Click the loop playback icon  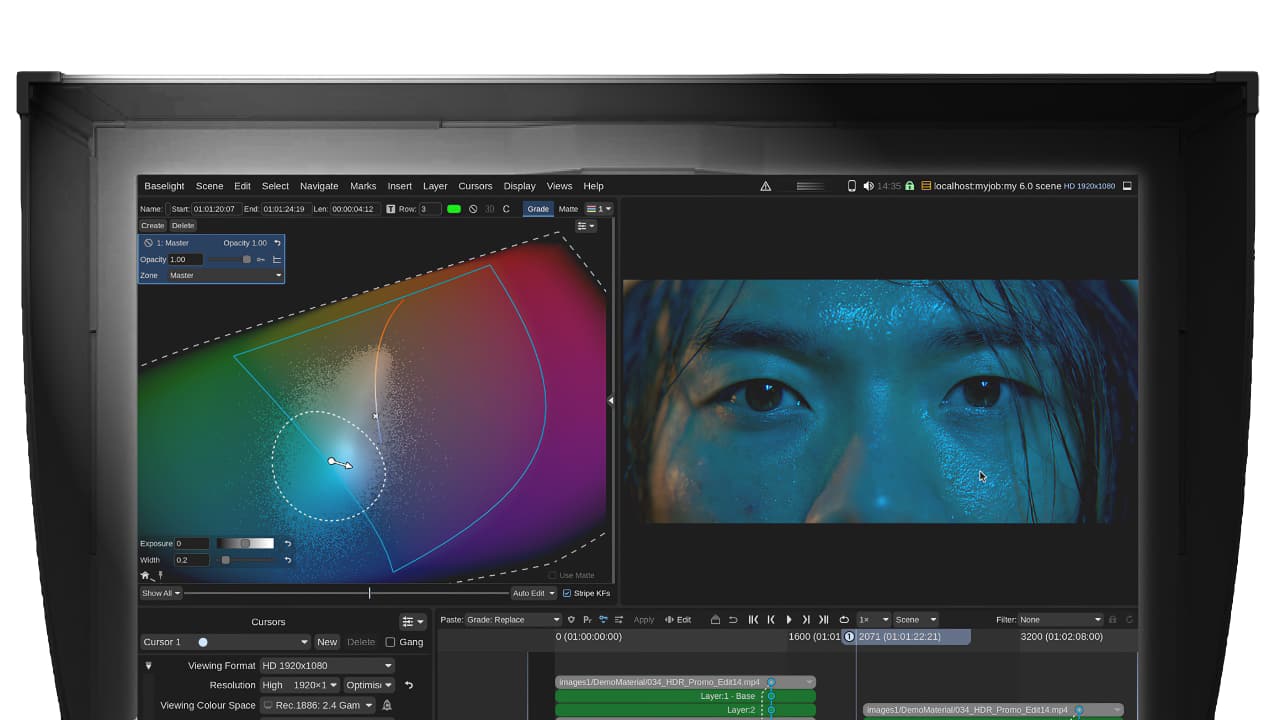click(844, 620)
